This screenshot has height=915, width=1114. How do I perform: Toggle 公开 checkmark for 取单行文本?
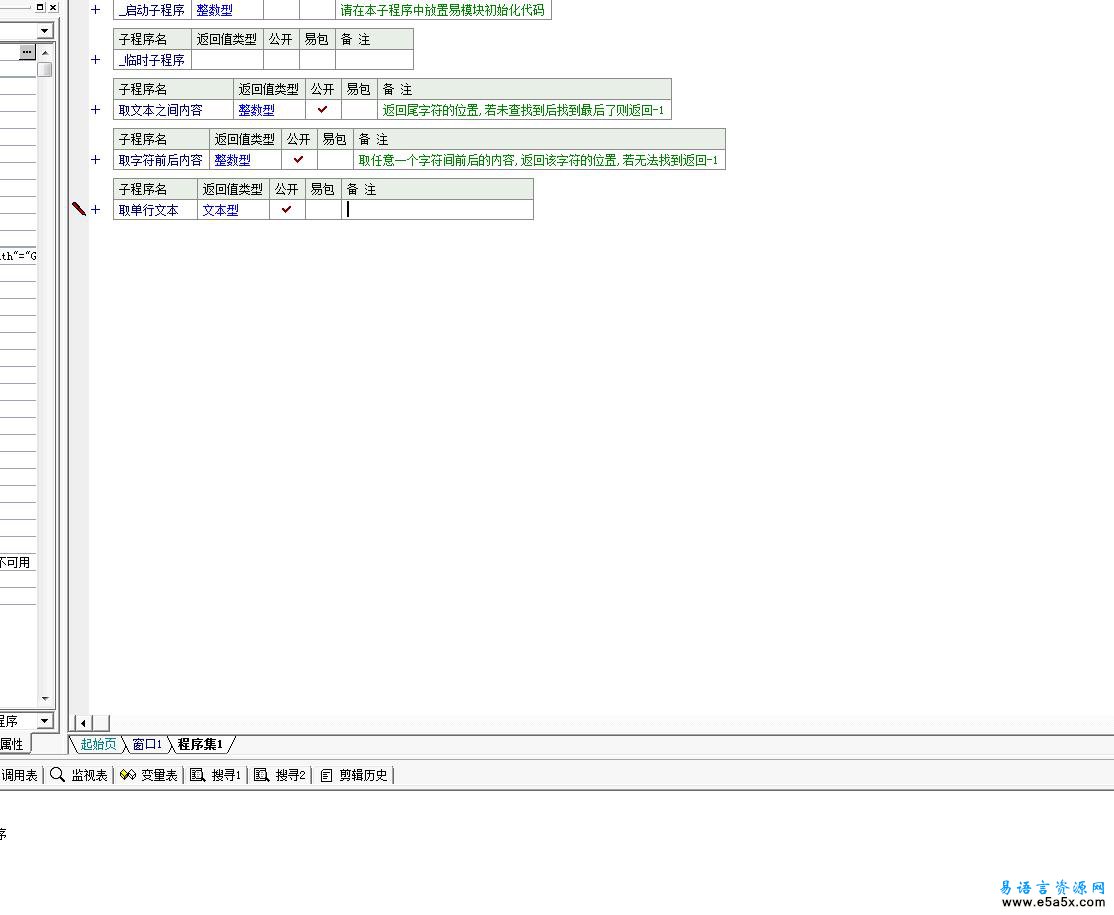(287, 210)
